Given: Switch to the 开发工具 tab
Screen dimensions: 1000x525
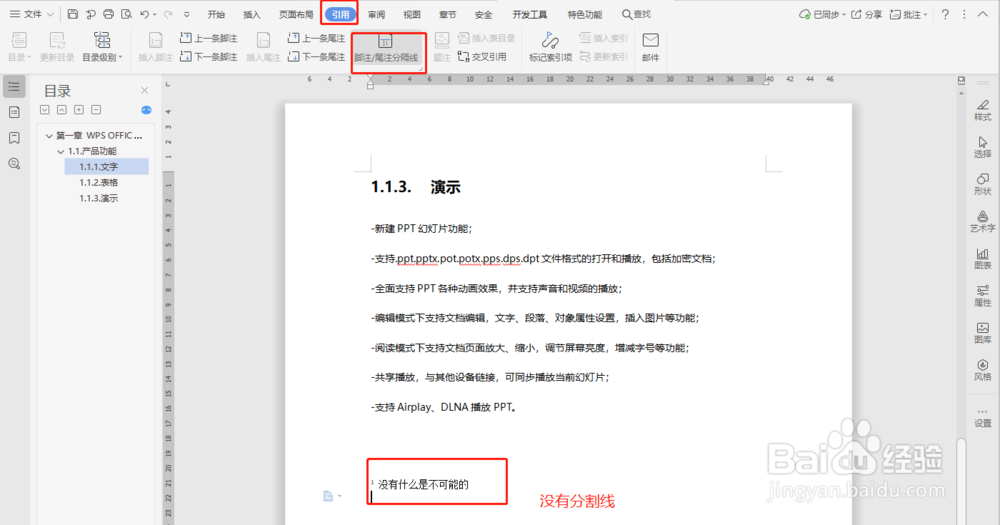Looking at the screenshot, I should click(530, 14).
